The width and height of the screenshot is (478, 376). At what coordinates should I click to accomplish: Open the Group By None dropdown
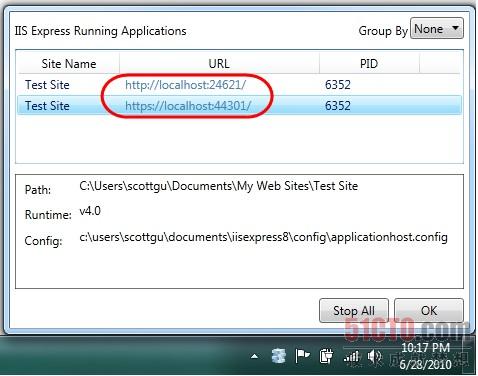436,28
